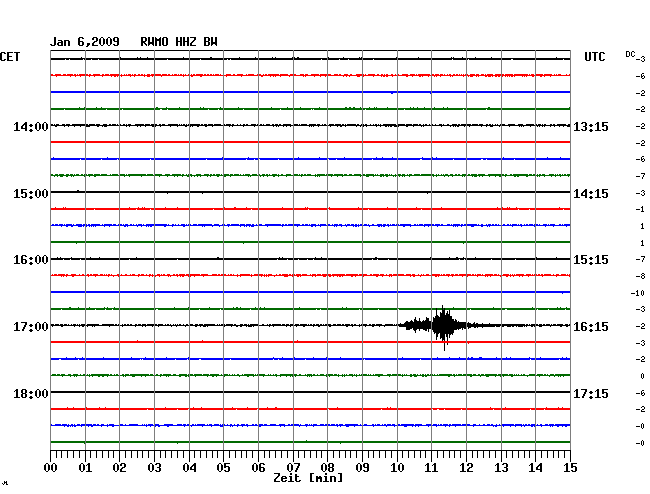Screen dimensions: 650x494
Task: Click minute tick label 00
Action: point(51,467)
